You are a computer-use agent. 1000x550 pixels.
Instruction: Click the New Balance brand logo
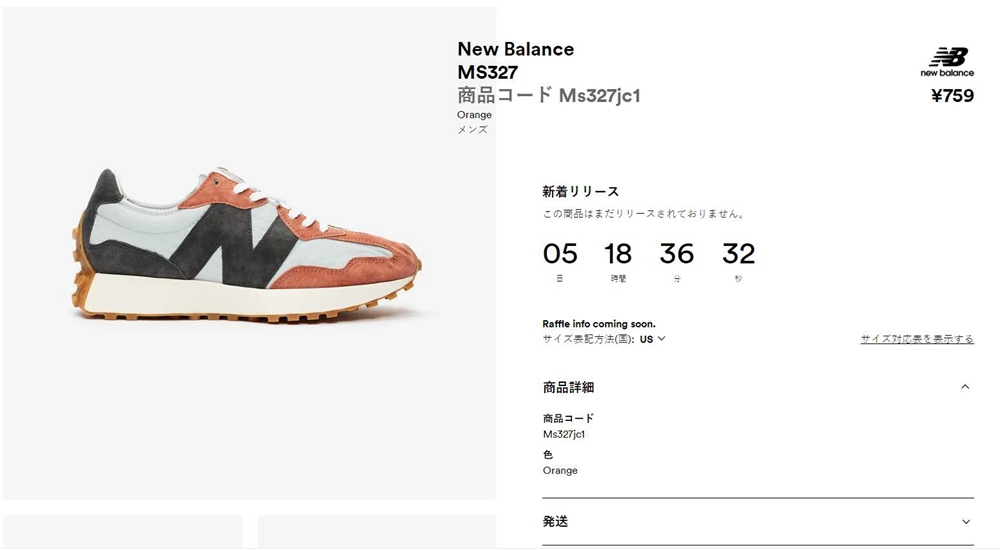click(947, 62)
